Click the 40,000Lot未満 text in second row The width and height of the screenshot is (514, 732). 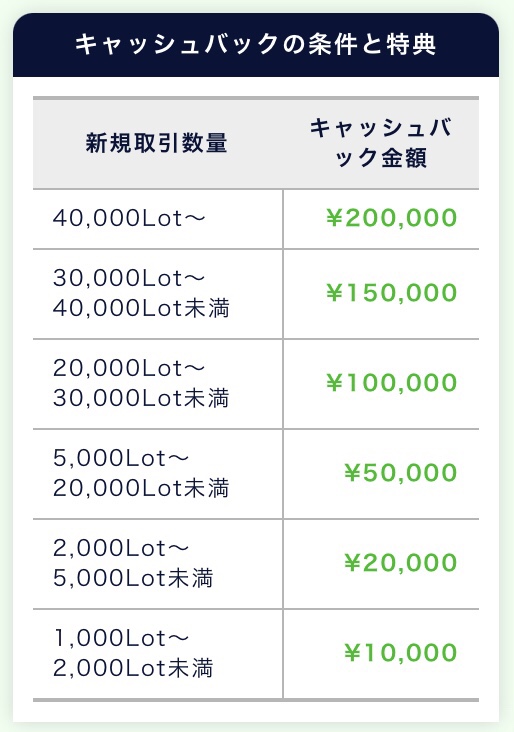tap(141, 309)
